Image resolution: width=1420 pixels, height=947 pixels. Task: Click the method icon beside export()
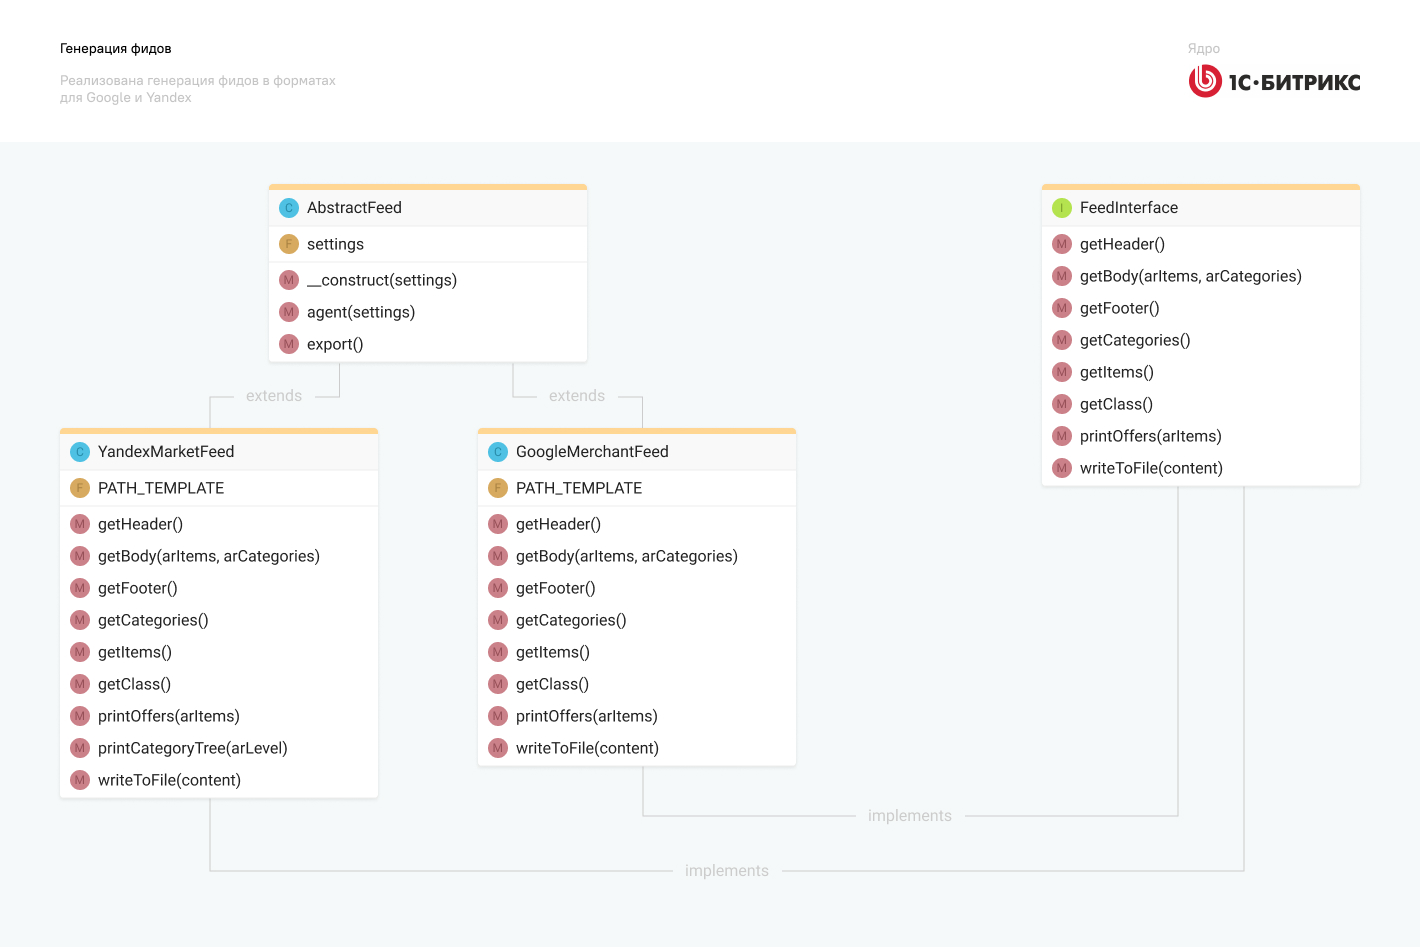pos(289,344)
